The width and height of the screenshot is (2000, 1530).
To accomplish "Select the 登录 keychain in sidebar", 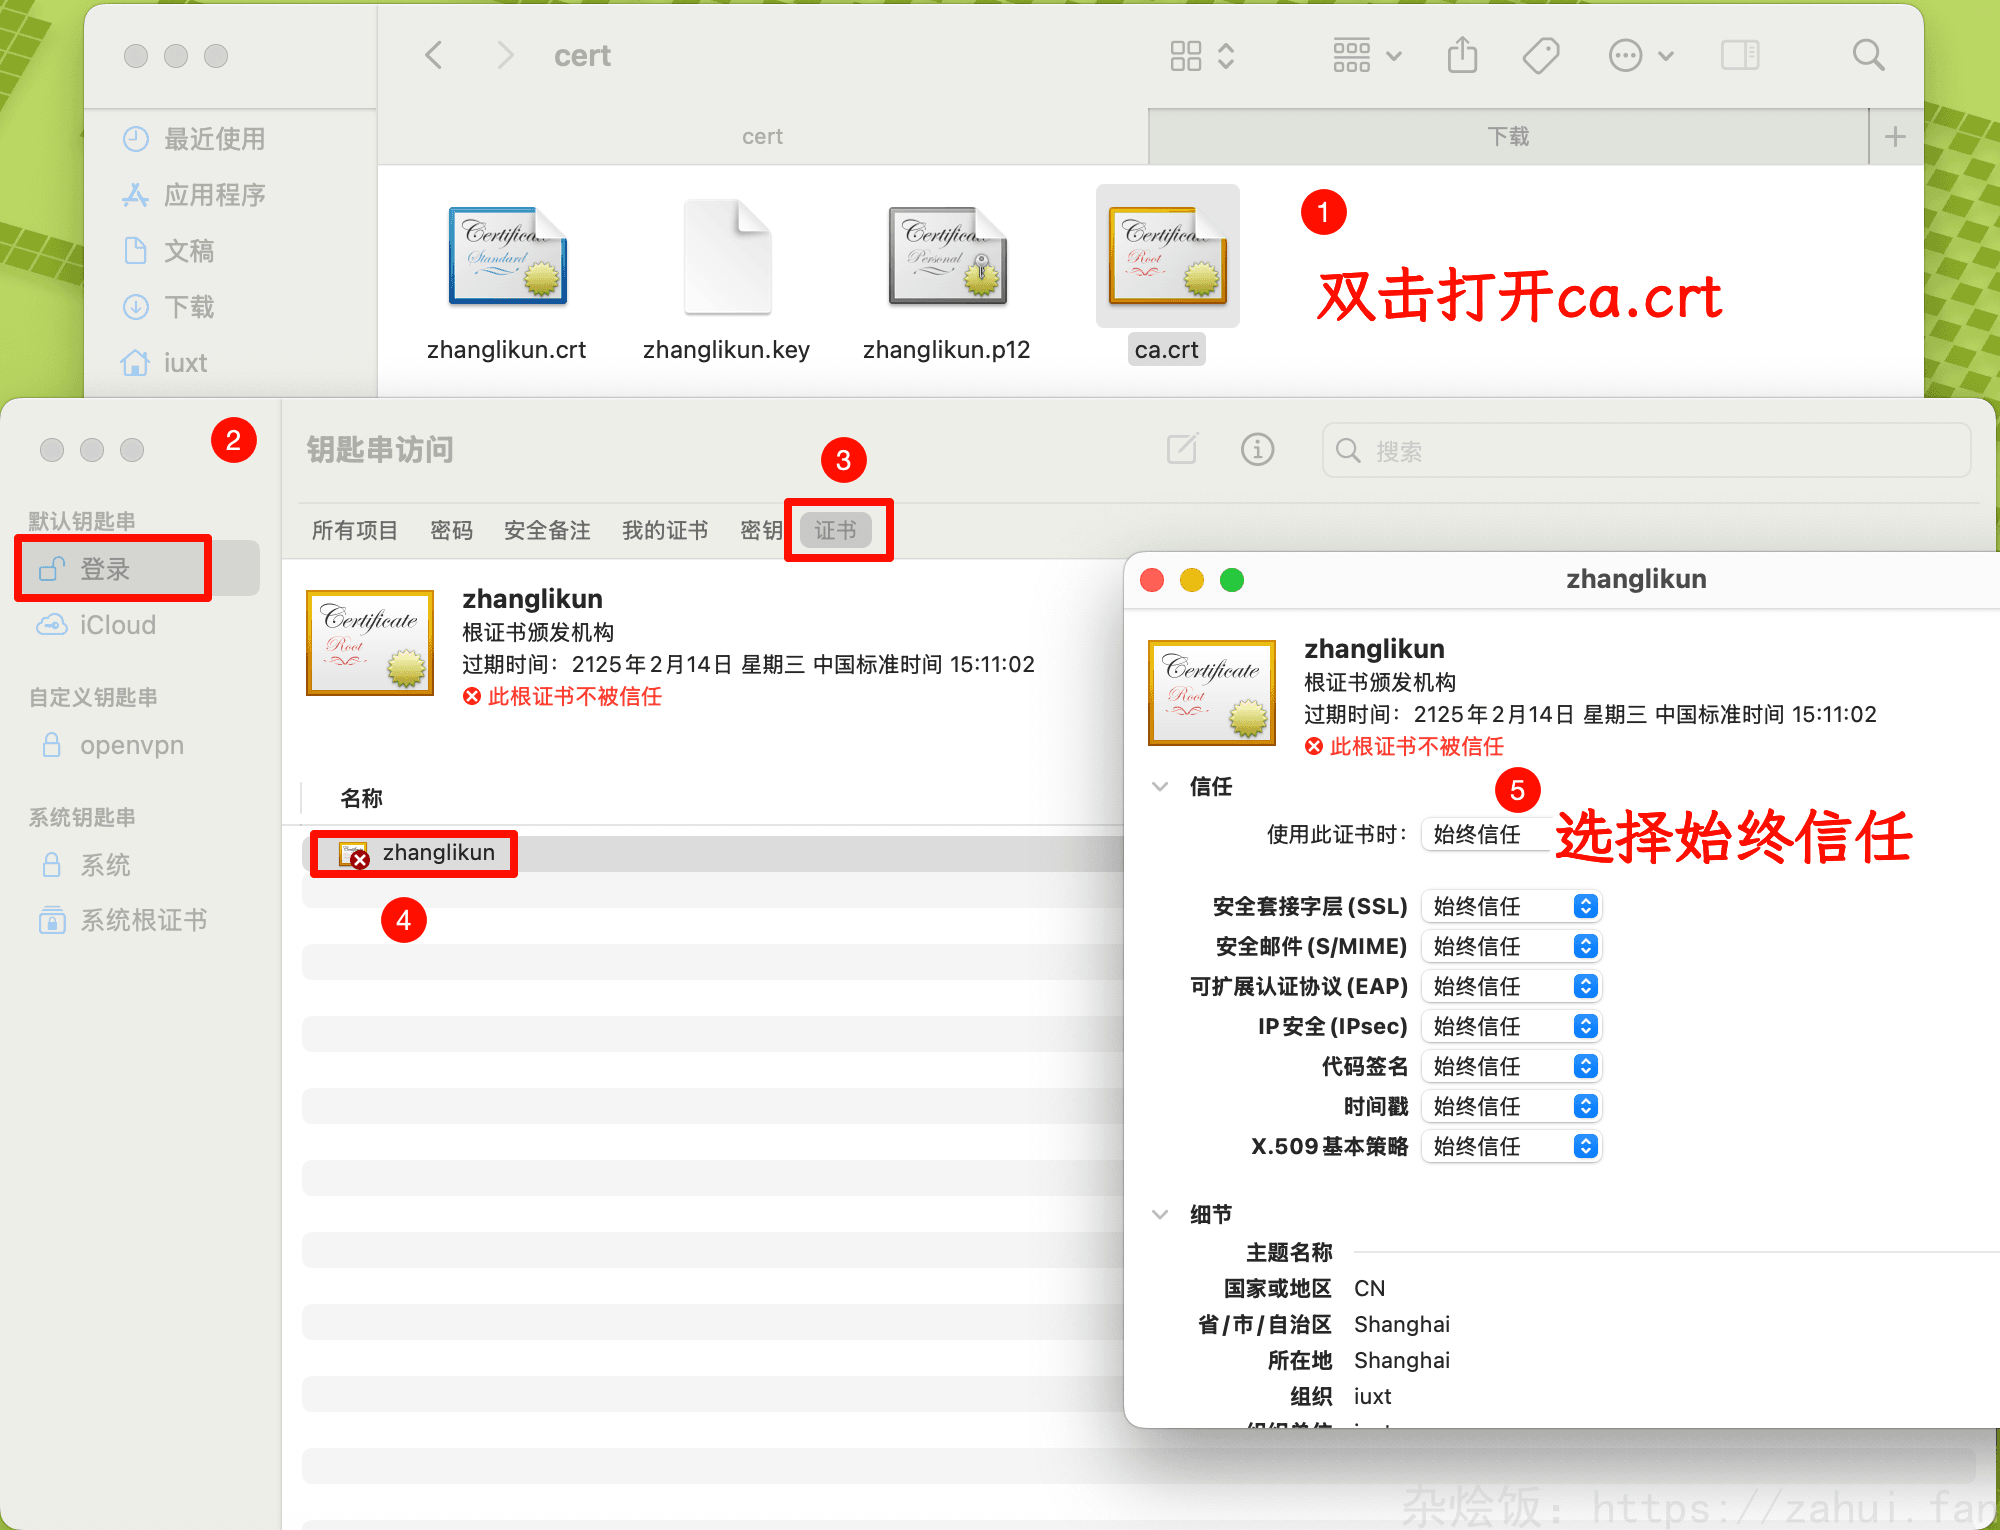I will pyautogui.click(x=105, y=569).
